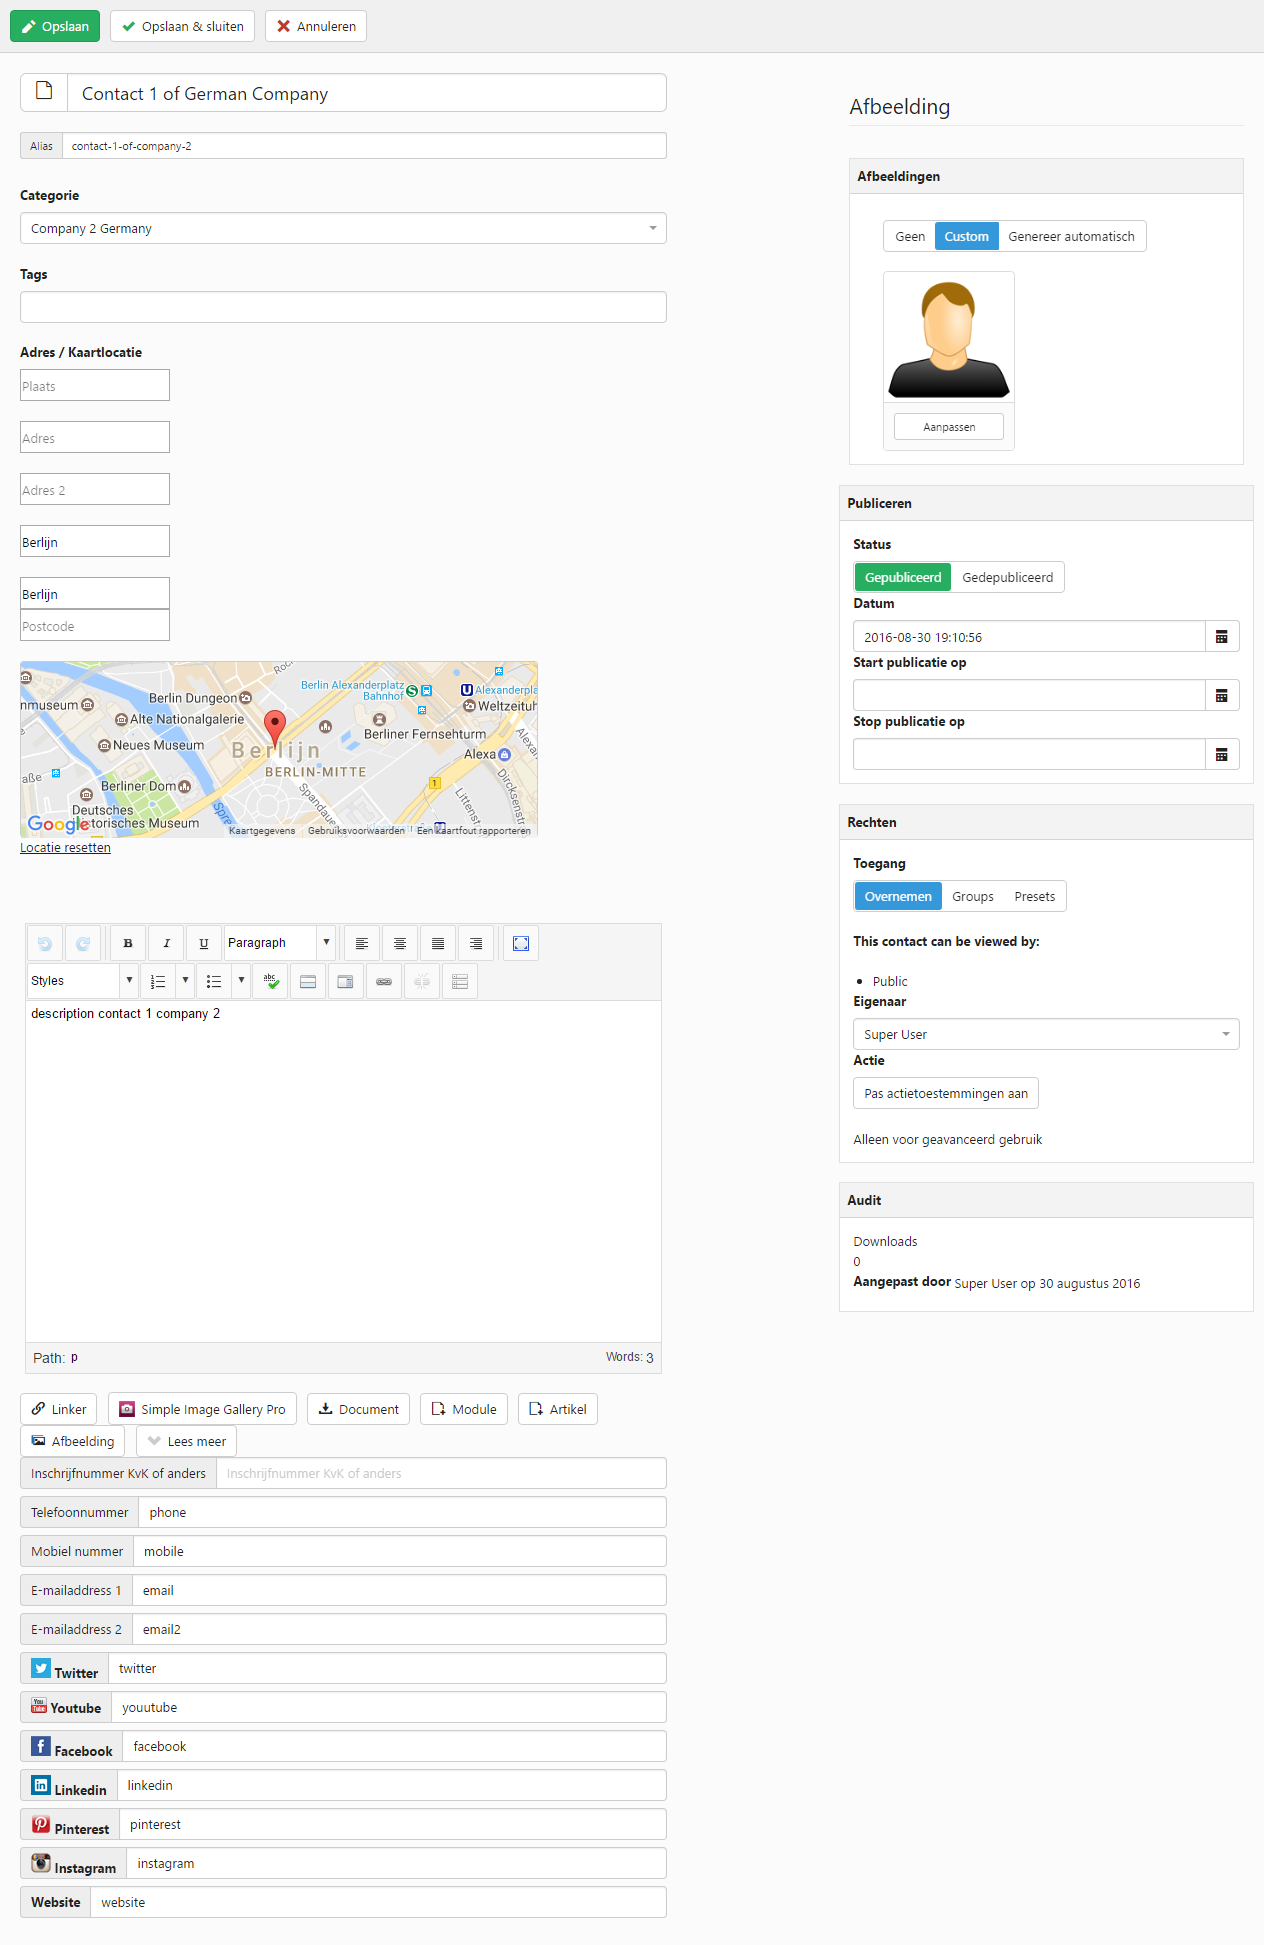Toggle bold formatting in editor

pyautogui.click(x=128, y=943)
